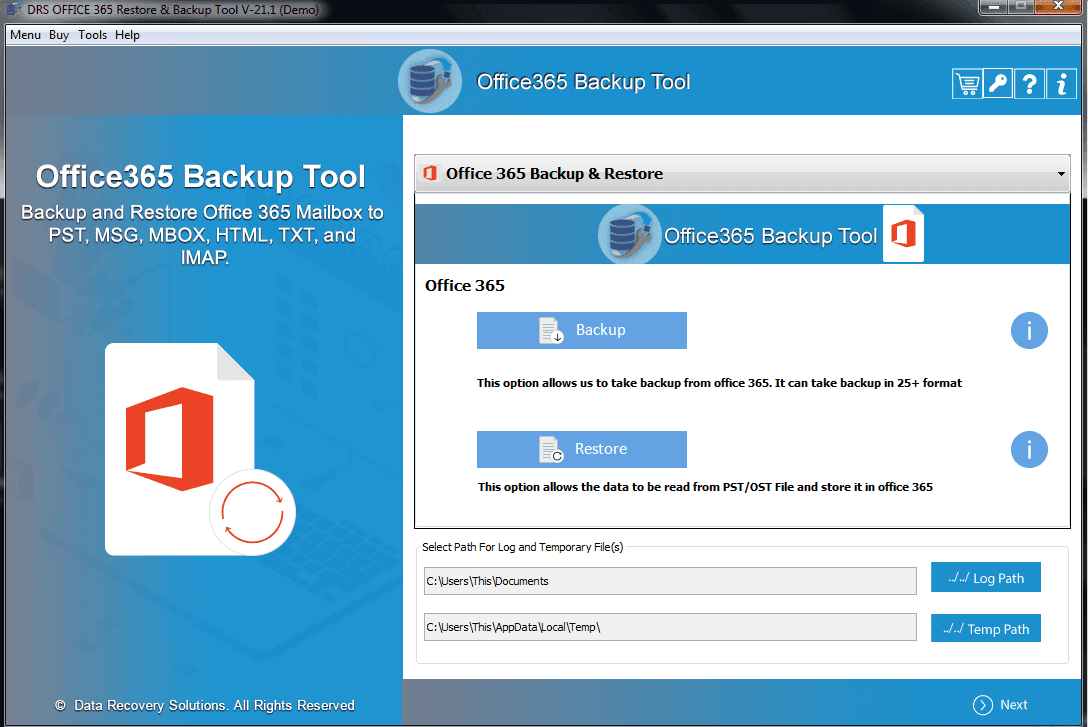
Task: Open the Tools menu
Action: tap(92, 35)
